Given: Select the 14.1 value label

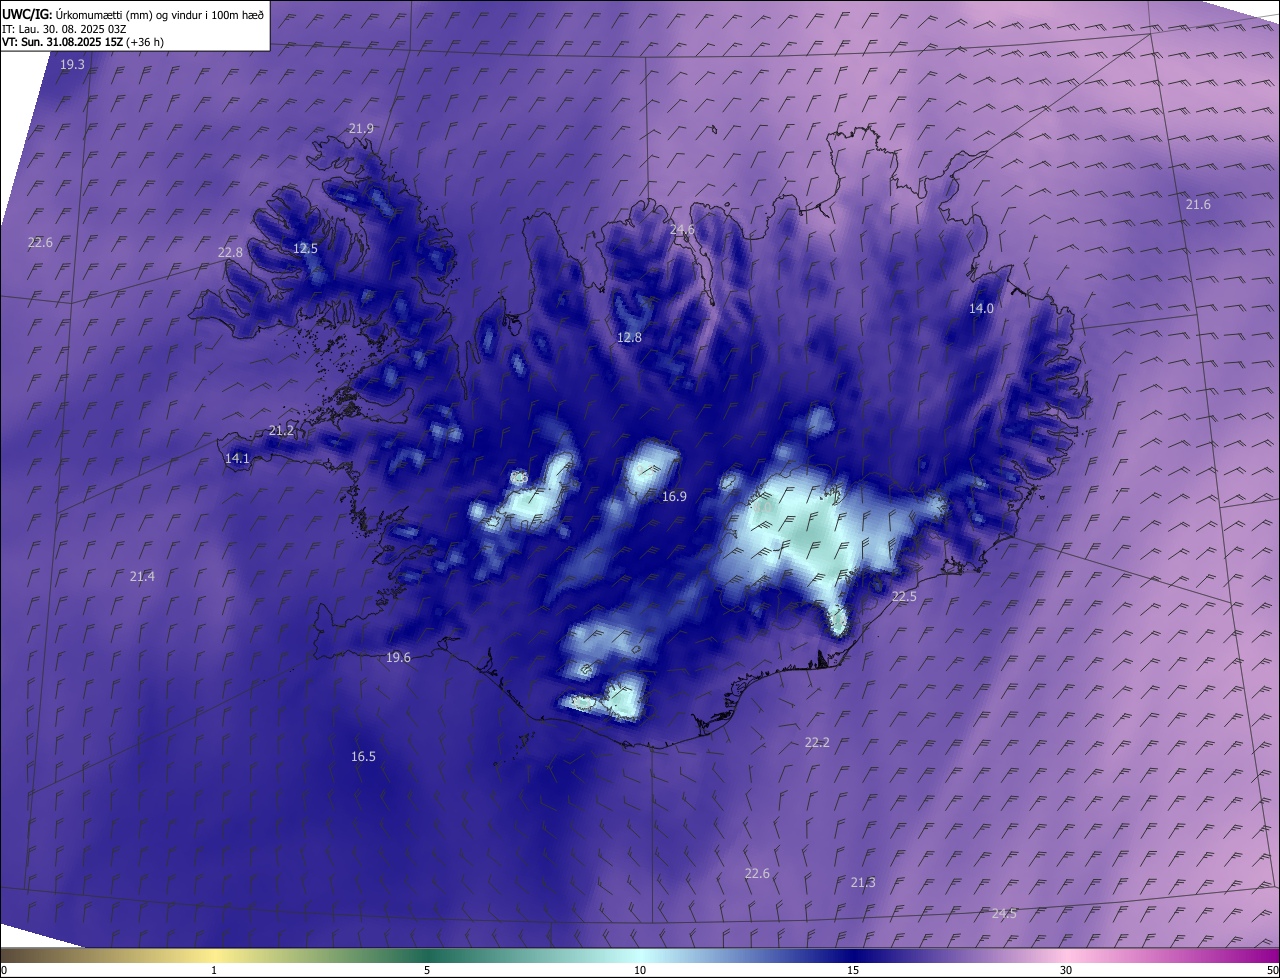Looking at the screenshot, I should (237, 458).
